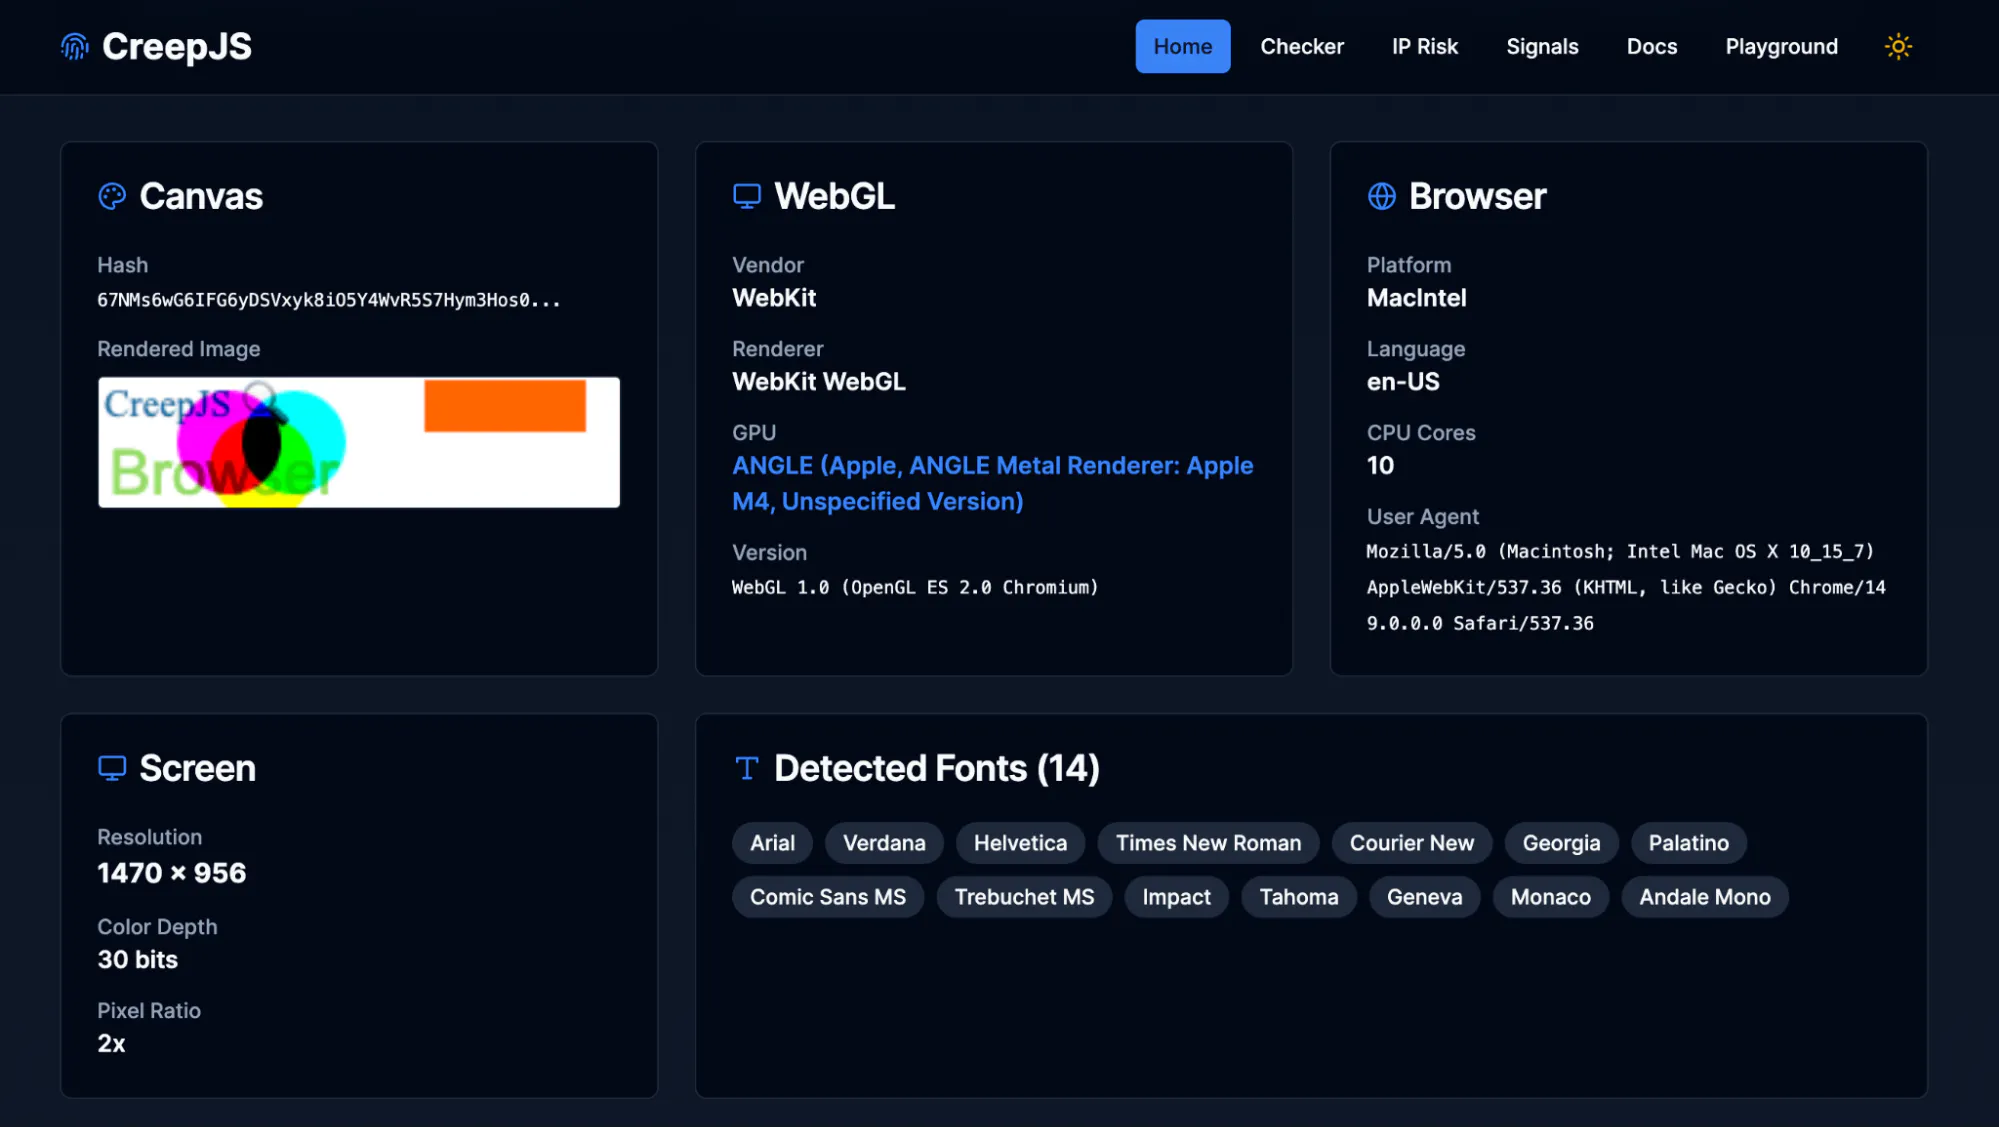This screenshot has width=1999, height=1128.
Task: Toggle light mode with the sun icon
Action: click(1898, 46)
